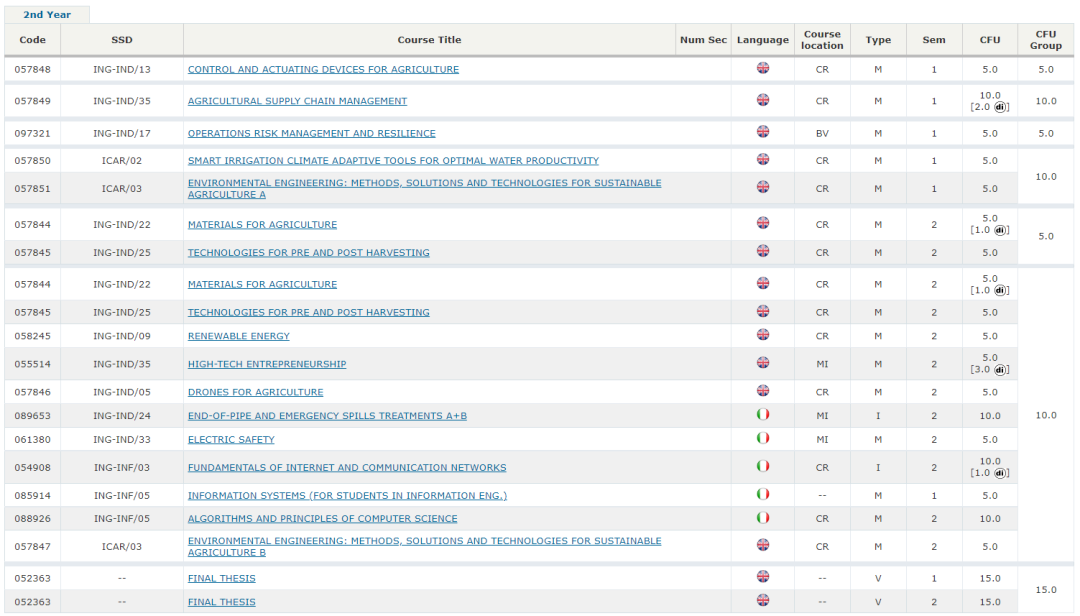Click UK flag in Smart Irrigation row
This screenshot has height=616, width=1080.
[x=763, y=159]
